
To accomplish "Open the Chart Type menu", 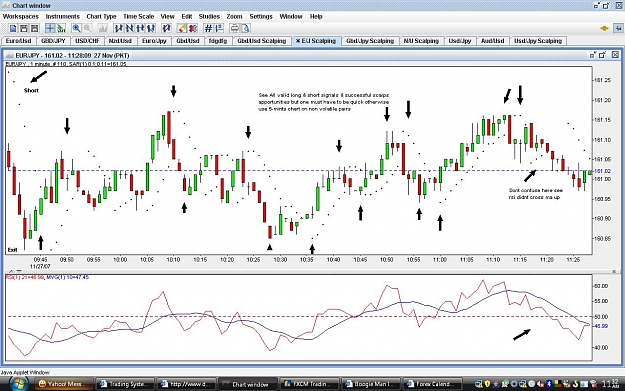I will tap(101, 16).
